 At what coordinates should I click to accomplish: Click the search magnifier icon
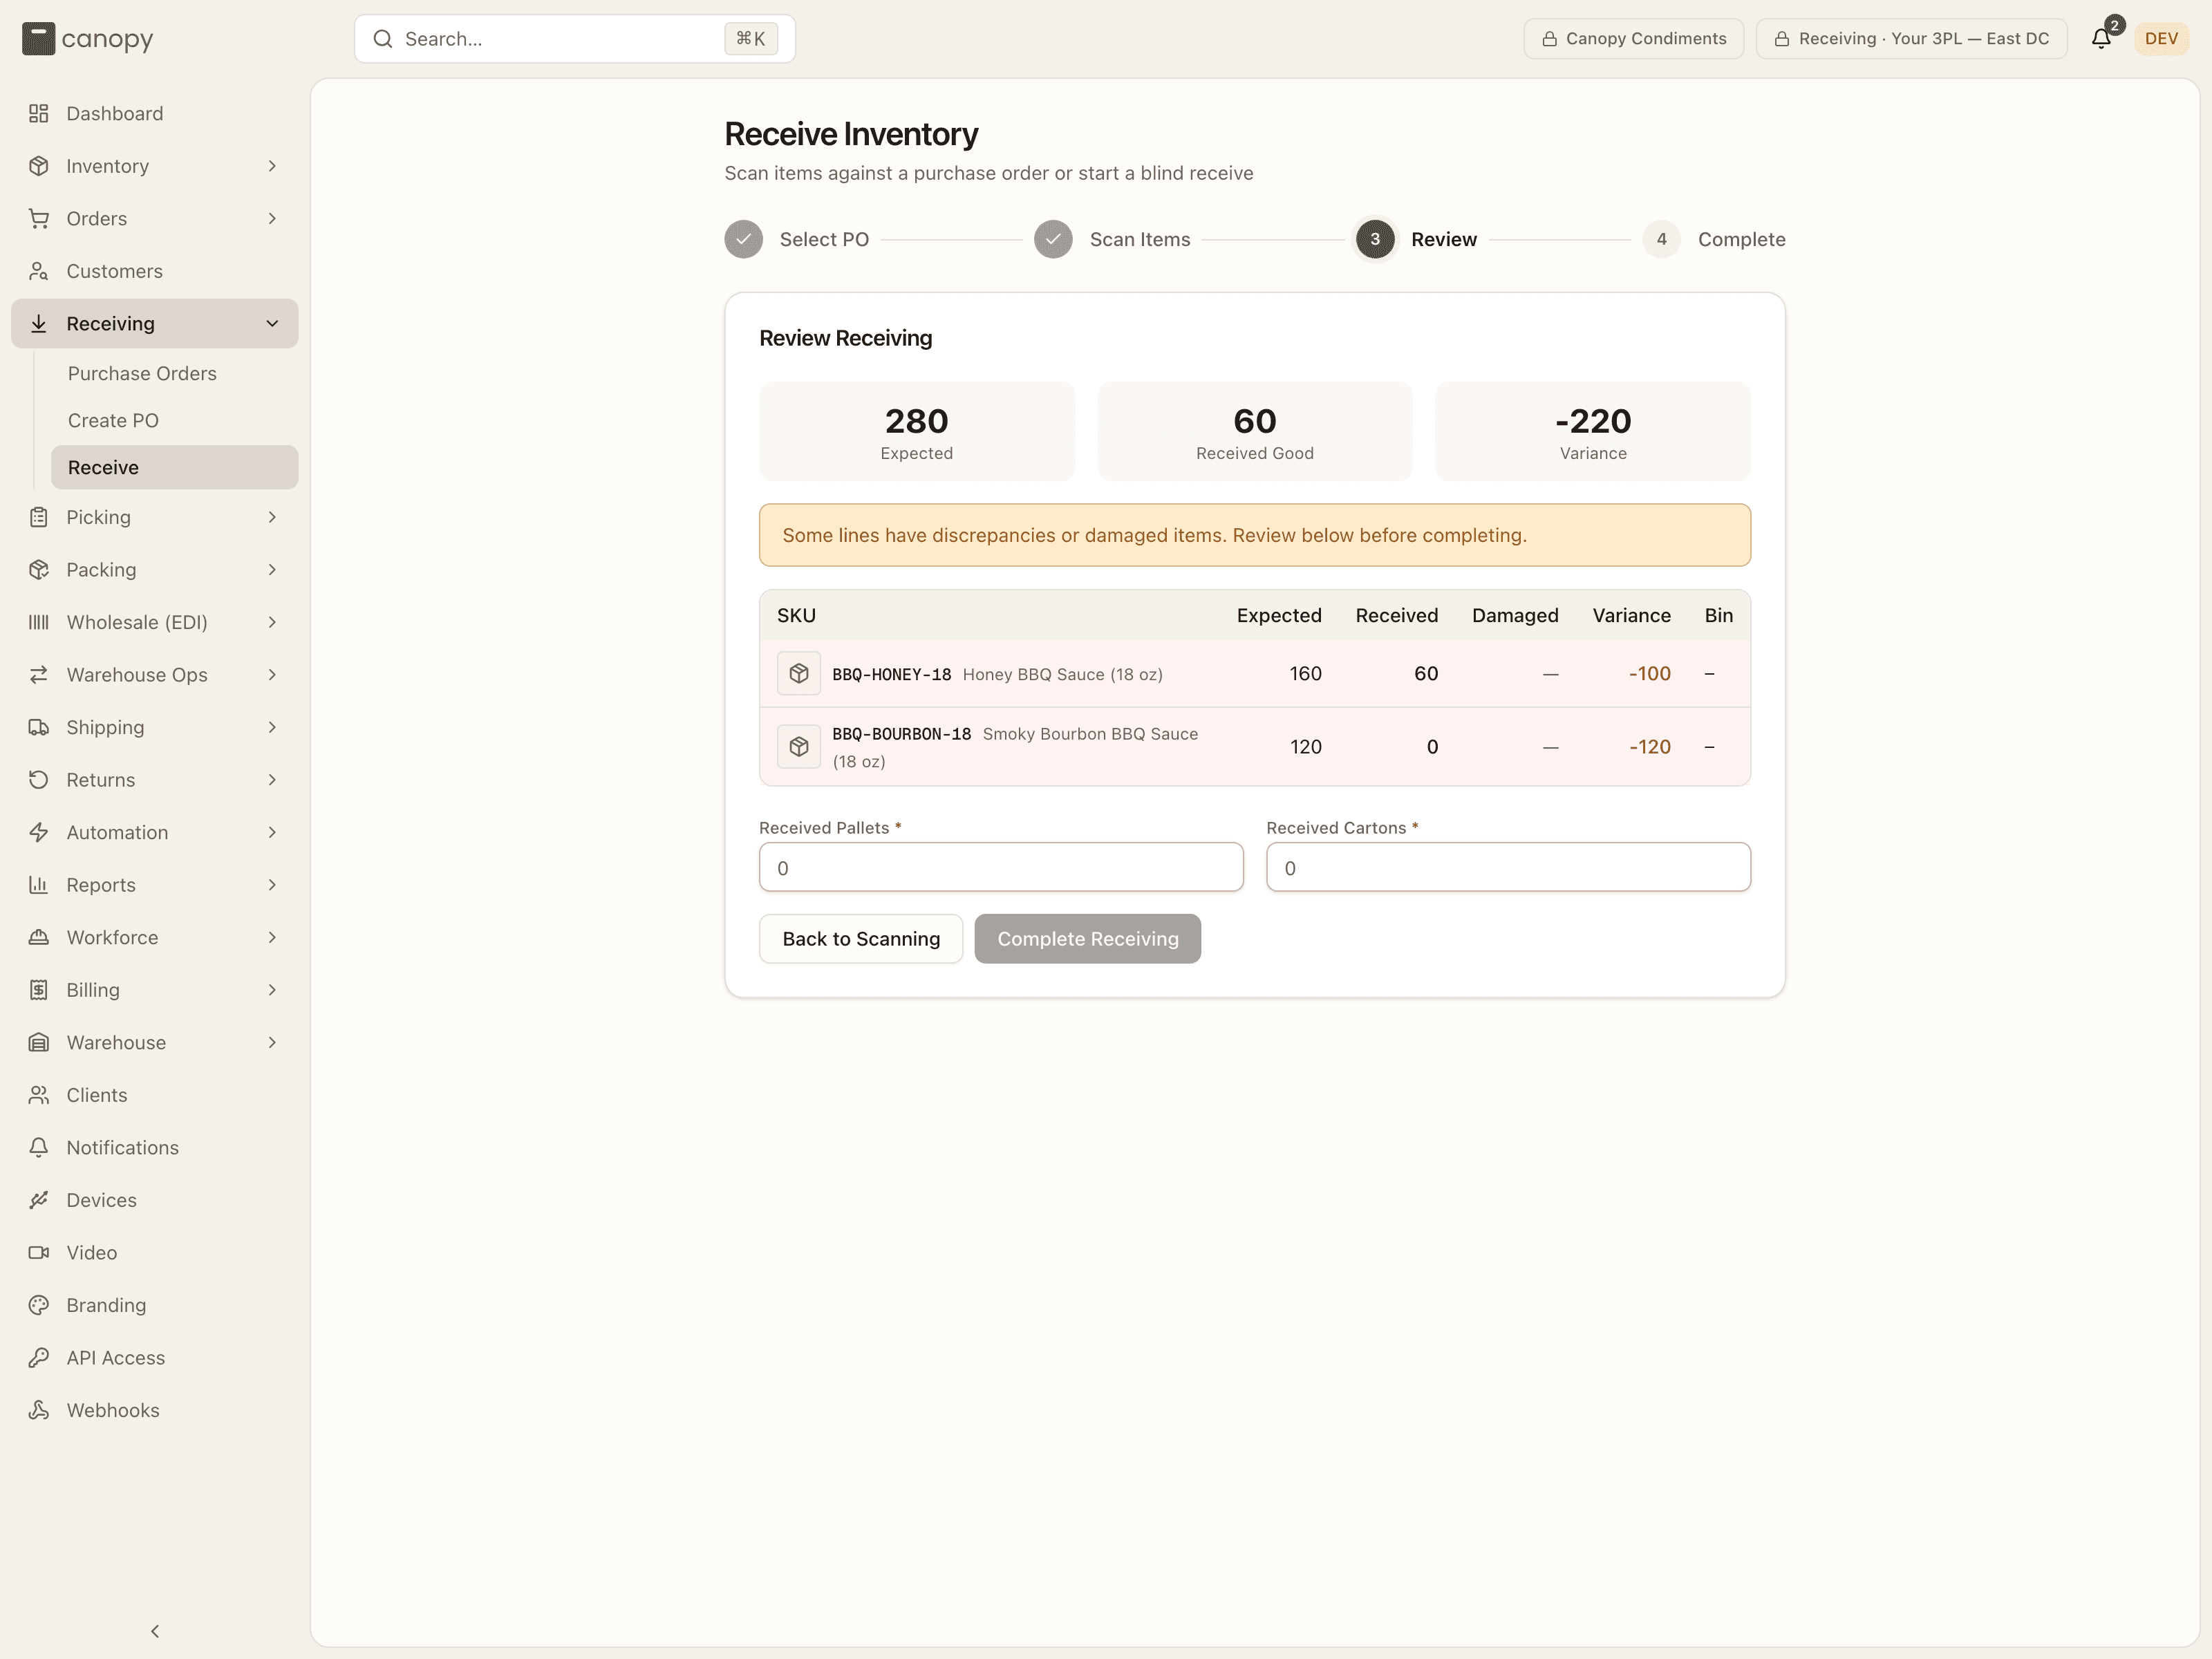point(382,39)
